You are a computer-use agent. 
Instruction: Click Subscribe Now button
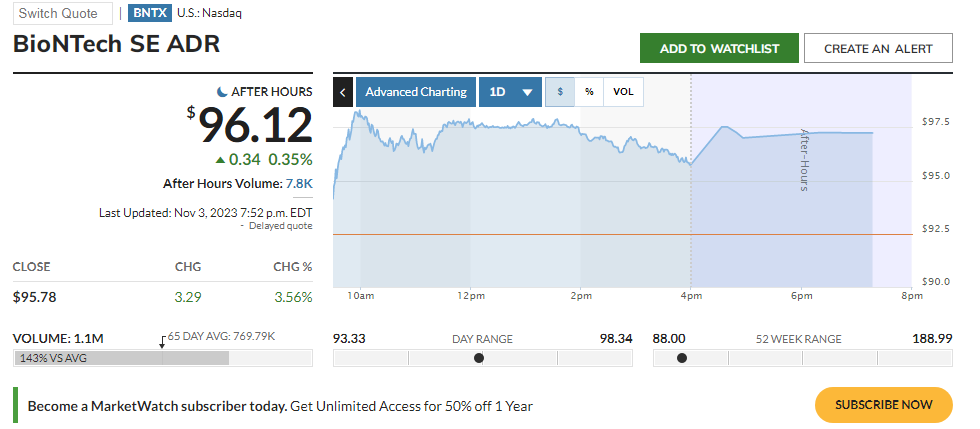point(883,405)
